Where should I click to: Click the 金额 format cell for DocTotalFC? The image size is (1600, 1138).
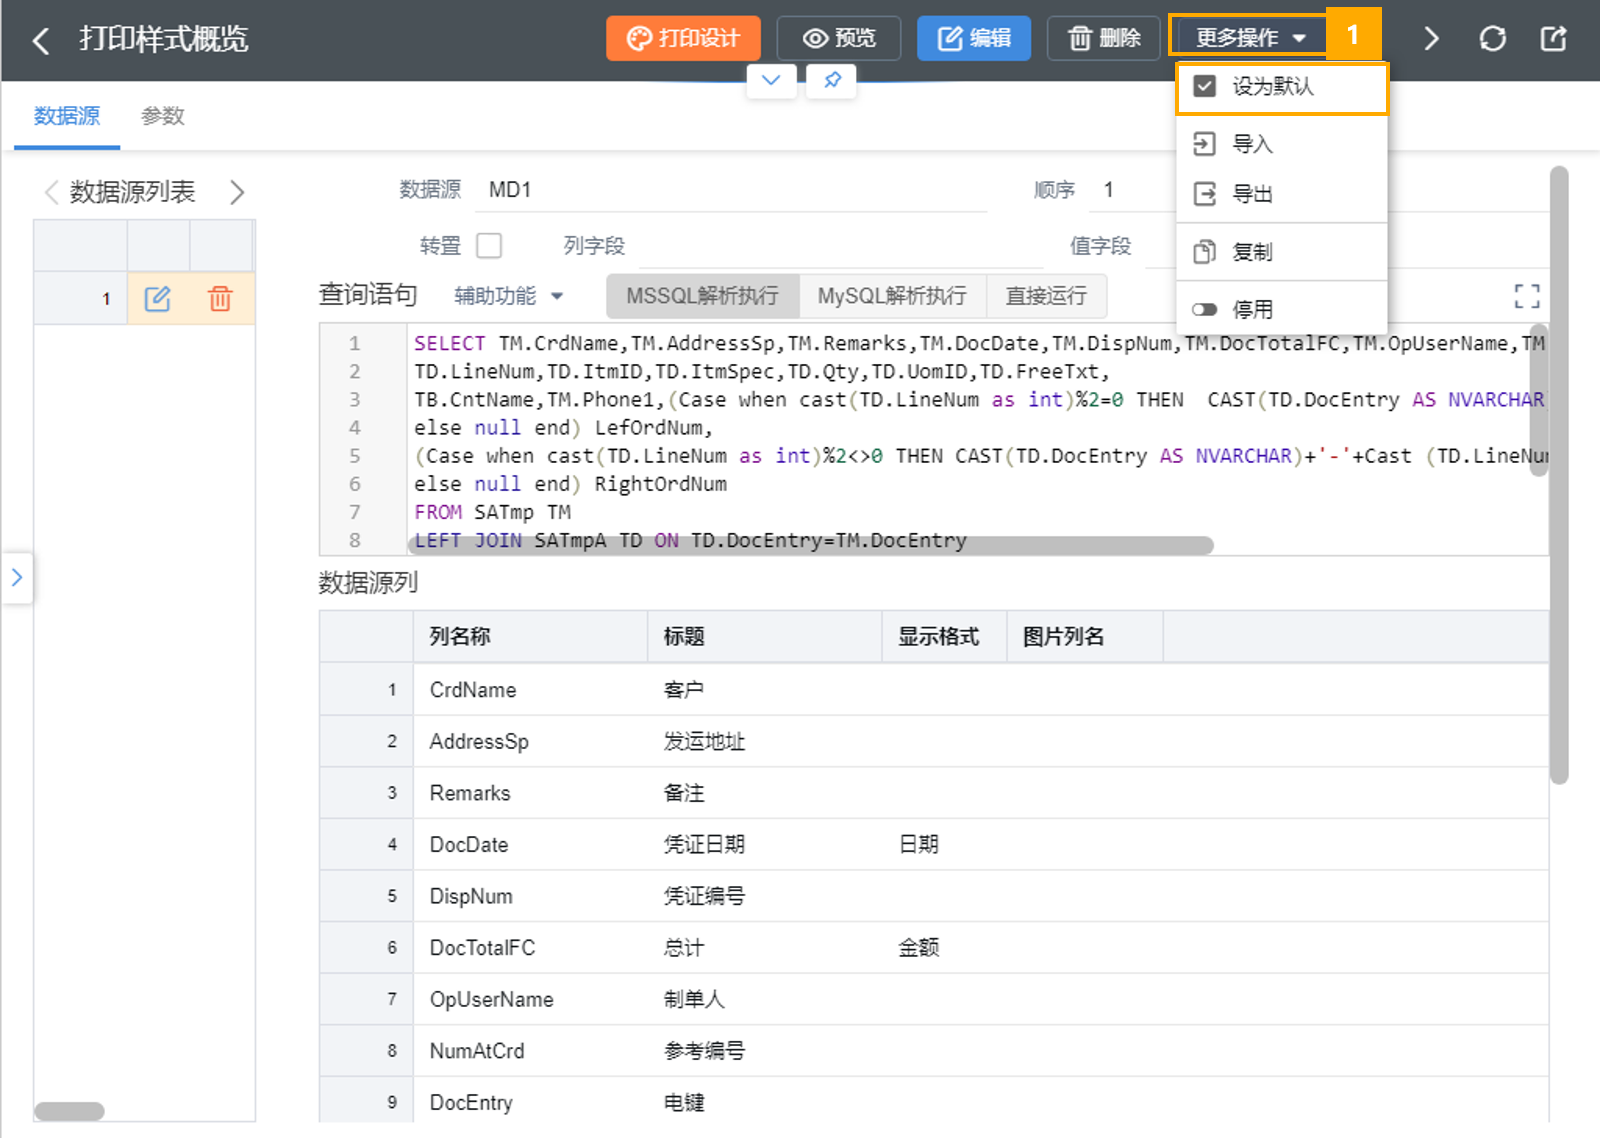pyautogui.click(x=944, y=948)
